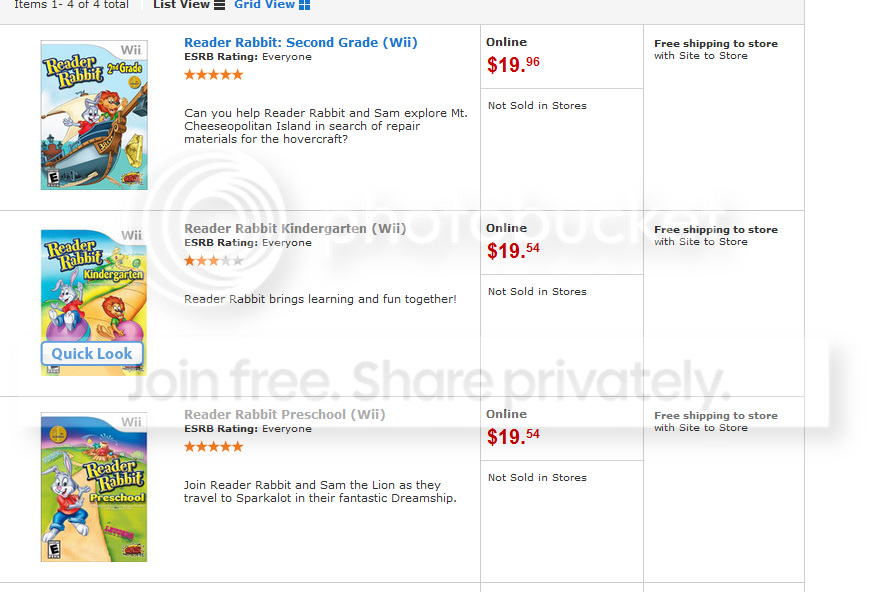Click star rating of Reader Rabbit Kindergarten
The image size is (871, 592).
[213, 261]
